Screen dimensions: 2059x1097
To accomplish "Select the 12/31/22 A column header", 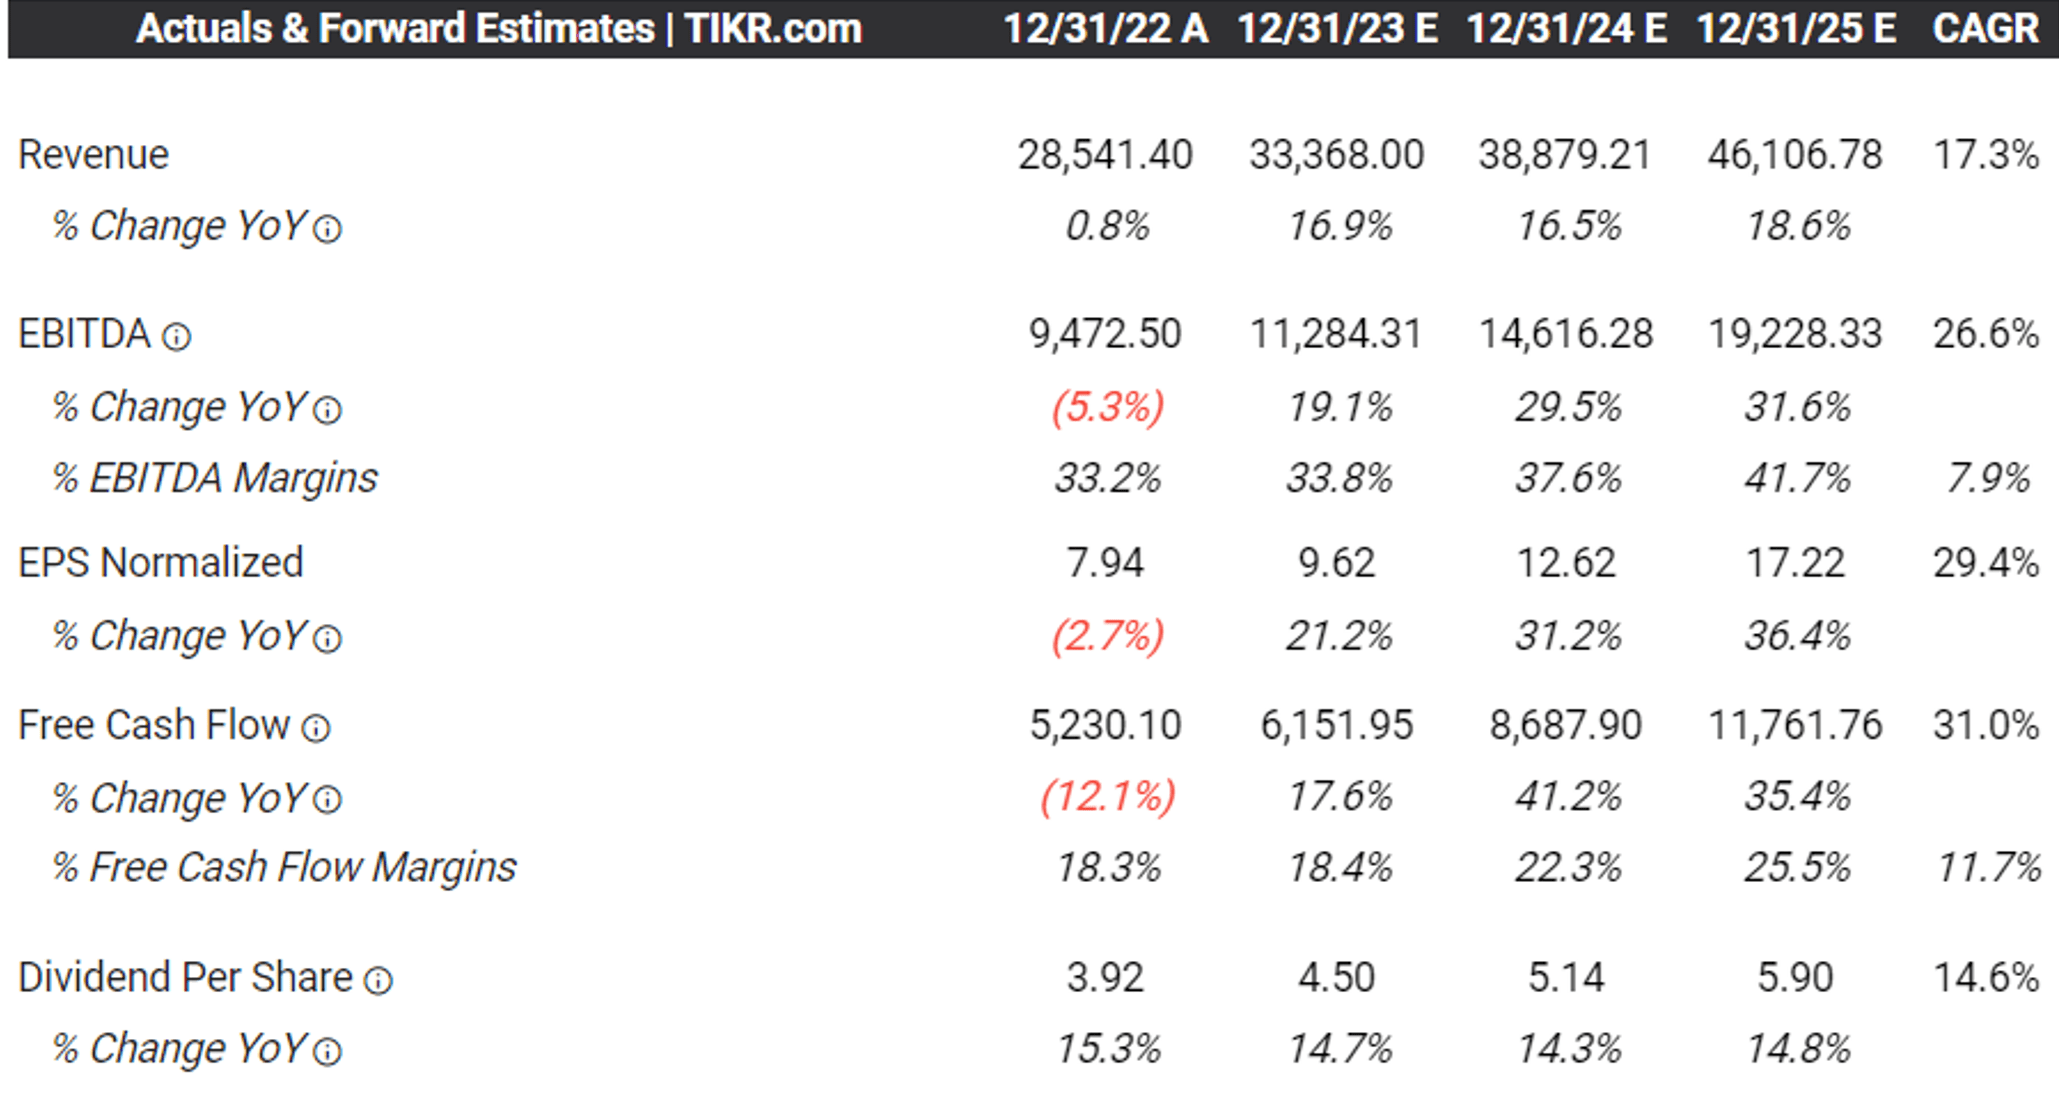I will [x=1105, y=29].
